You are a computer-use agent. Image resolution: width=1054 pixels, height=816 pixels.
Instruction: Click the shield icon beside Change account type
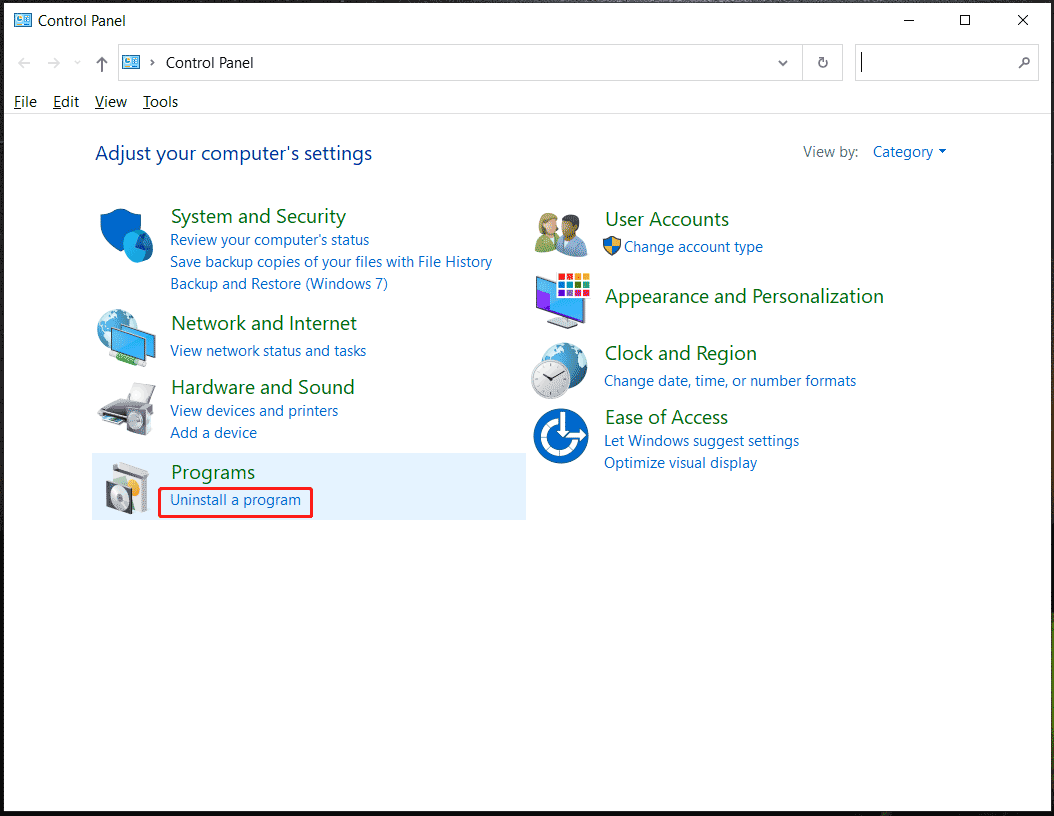[x=612, y=246]
